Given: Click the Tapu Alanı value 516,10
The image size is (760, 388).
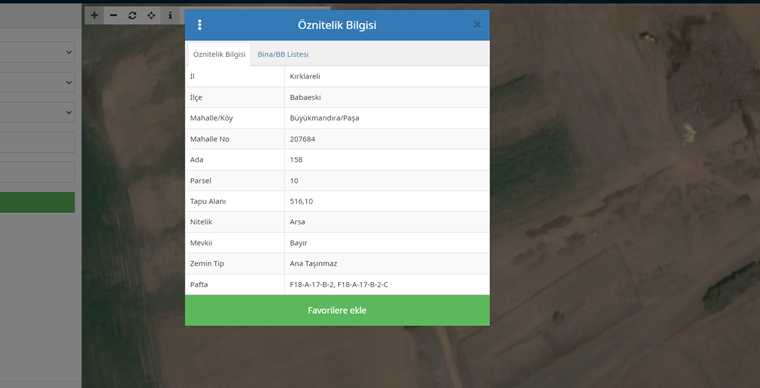Looking at the screenshot, I should pos(301,202).
